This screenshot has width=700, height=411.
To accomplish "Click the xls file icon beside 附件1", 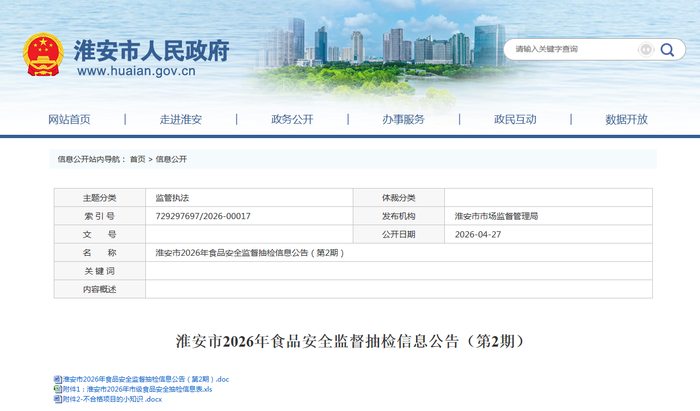I will click(x=58, y=389).
